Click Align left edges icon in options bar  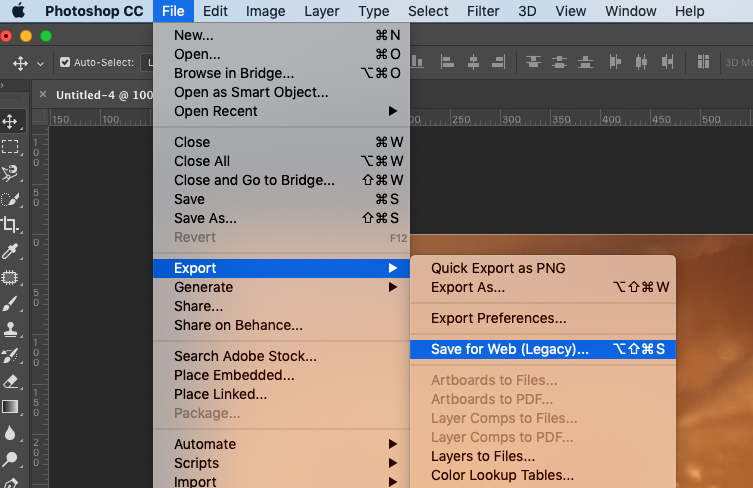[447, 62]
